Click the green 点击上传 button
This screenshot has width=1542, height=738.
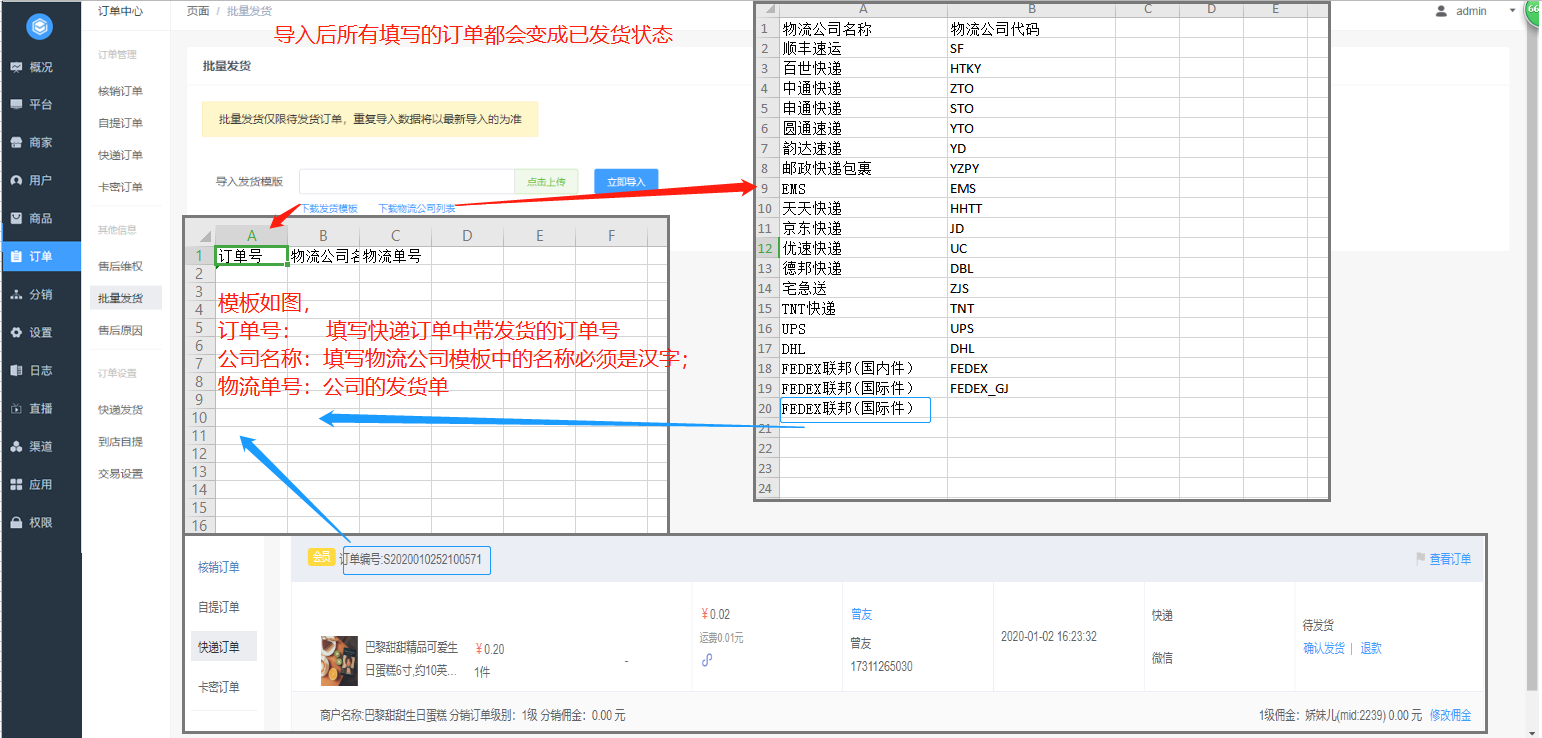(x=547, y=181)
